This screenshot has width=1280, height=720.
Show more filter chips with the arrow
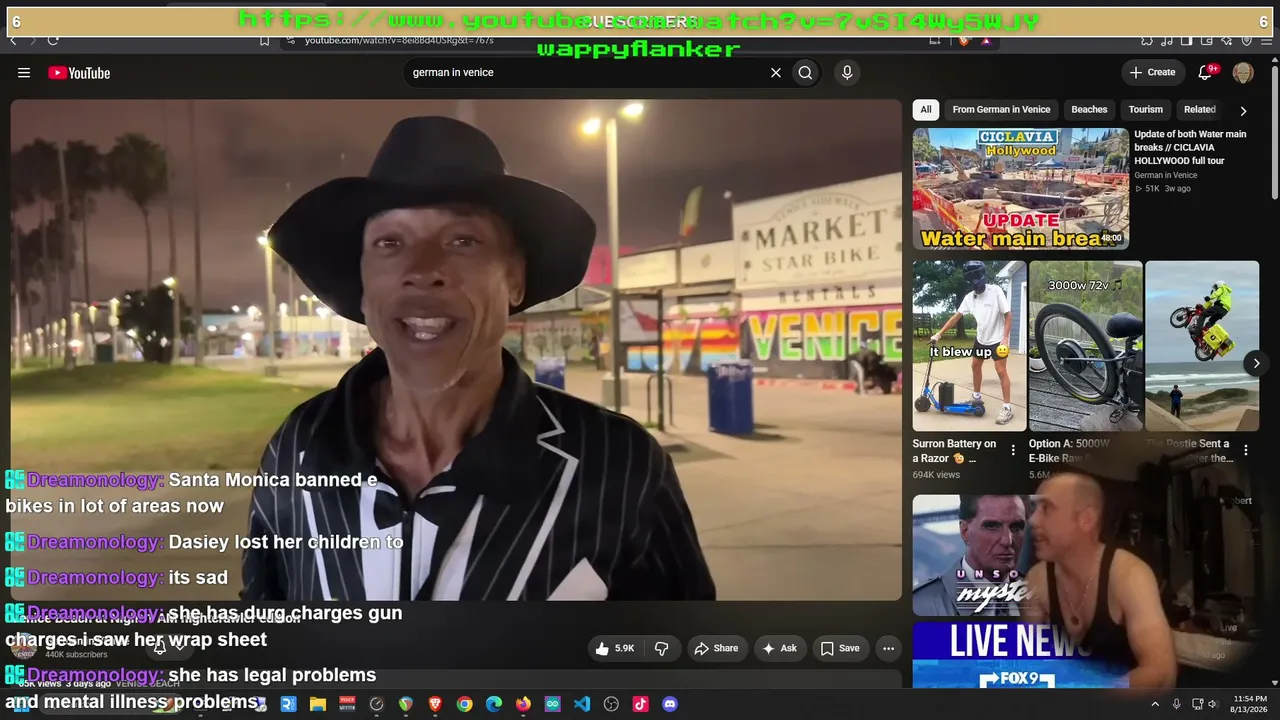click(x=1243, y=110)
